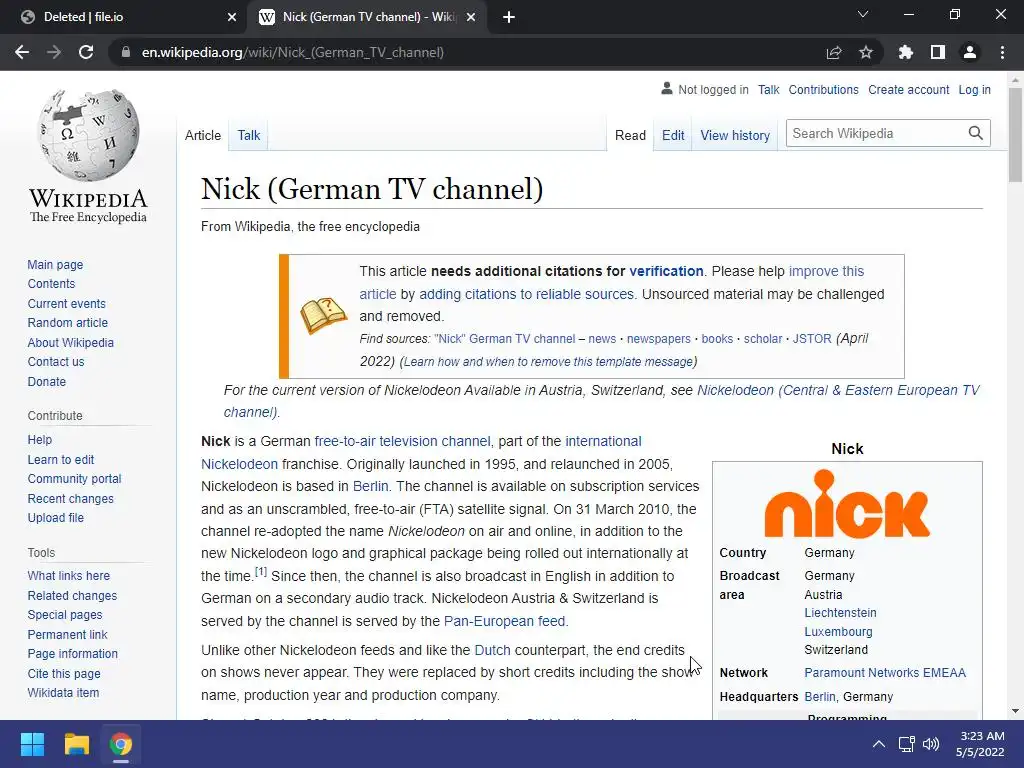Open Related changes
Screen dimensions: 1024x768
(72, 596)
